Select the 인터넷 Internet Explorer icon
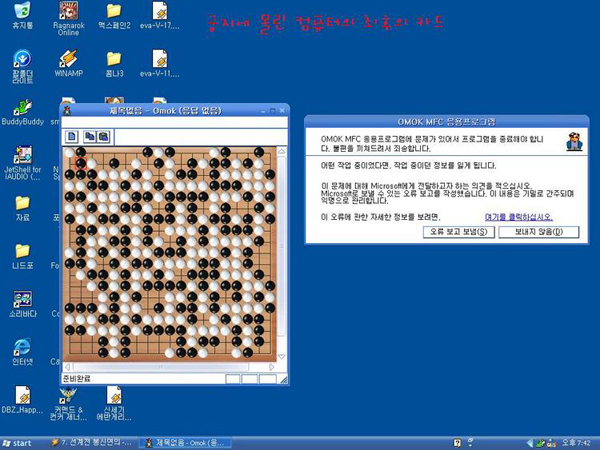Screen dimensions: 600x450 coord(23,352)
